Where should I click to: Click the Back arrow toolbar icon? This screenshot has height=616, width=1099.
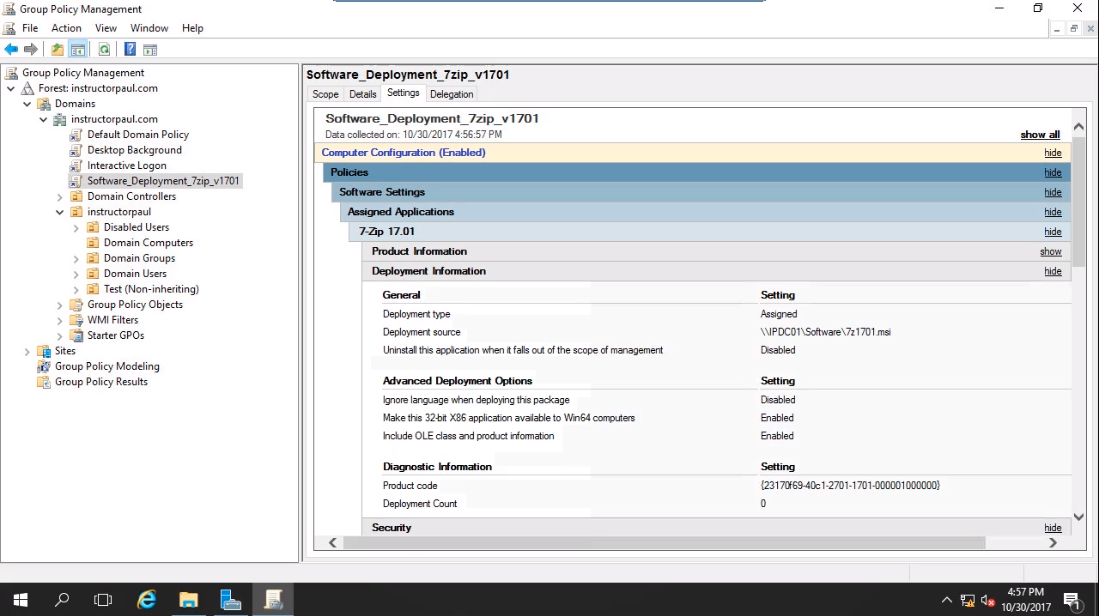coord(11,49)
